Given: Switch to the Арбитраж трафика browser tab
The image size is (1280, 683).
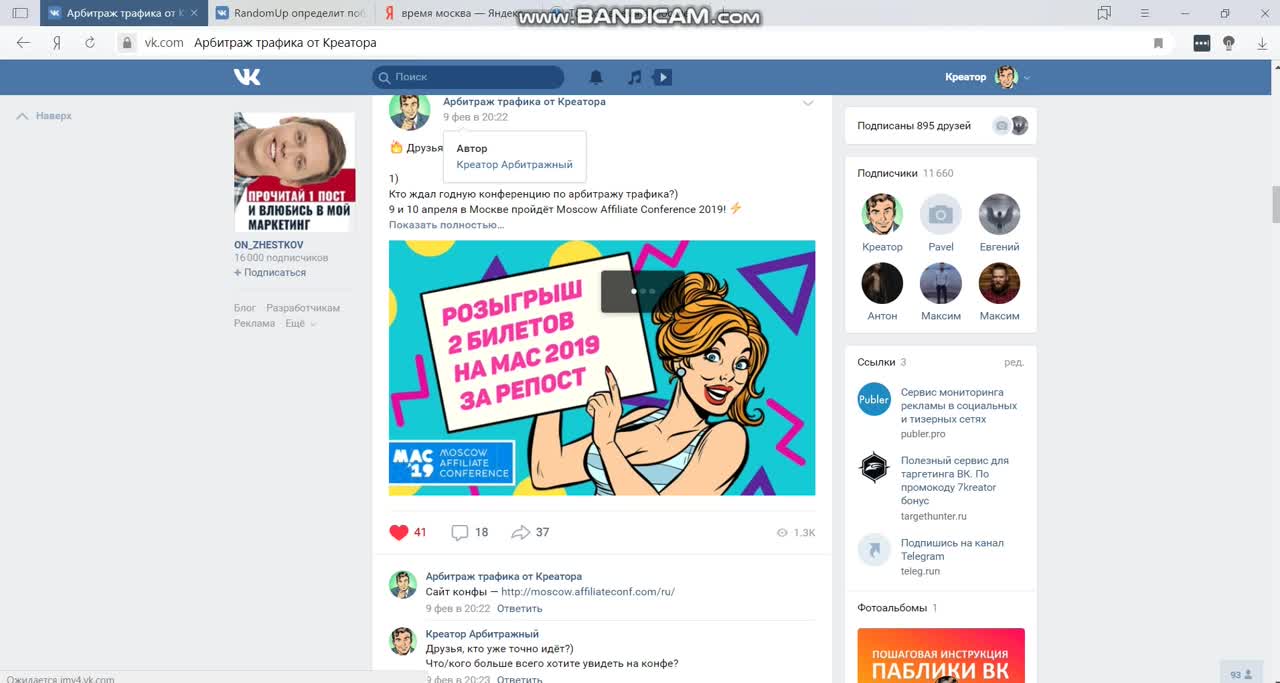Looking at the screenshot, I should click(125, 14).
